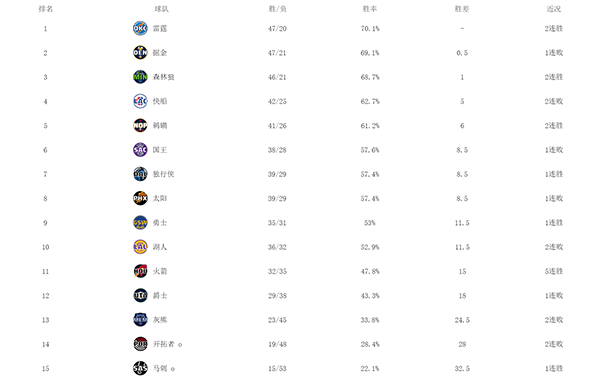600x377 pixels.
Task: Sort by the 胜率 column header
Action: (x=370, y=9)
